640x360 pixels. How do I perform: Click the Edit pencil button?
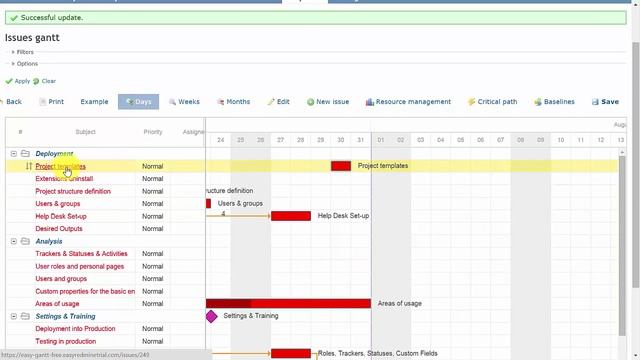[278, 102]
